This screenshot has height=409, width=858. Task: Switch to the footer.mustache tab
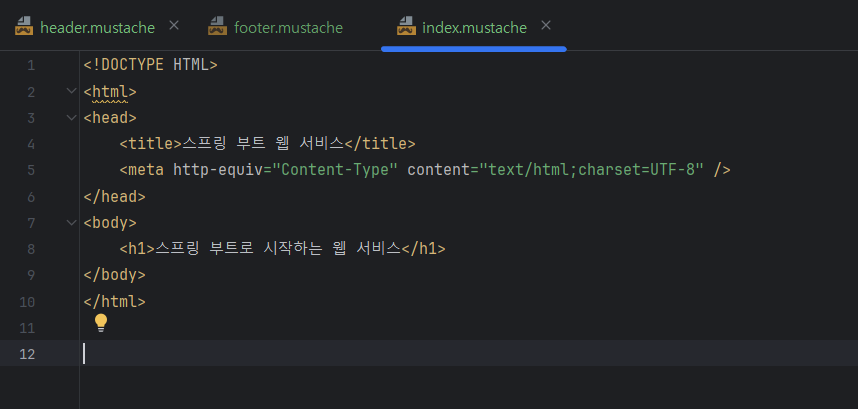(x=288, y=27)
